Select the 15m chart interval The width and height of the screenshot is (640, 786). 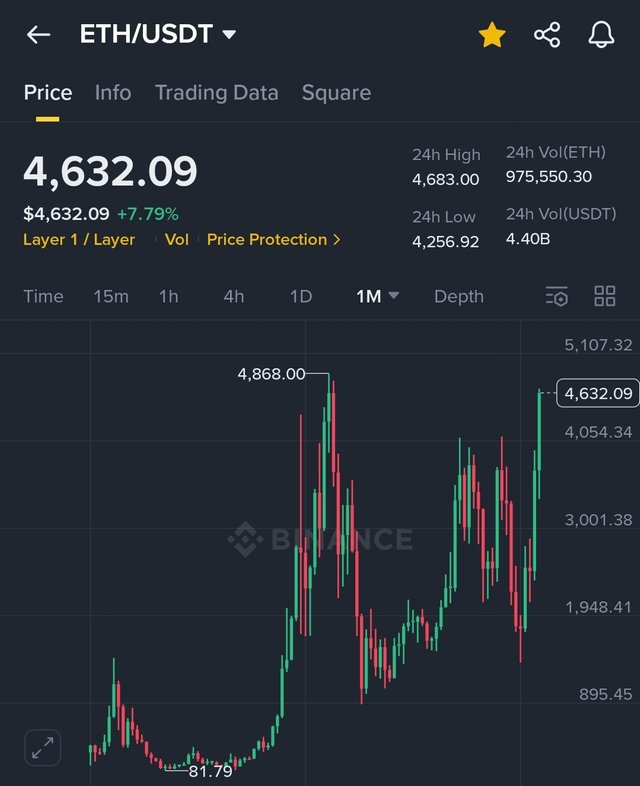click(111, 296)
